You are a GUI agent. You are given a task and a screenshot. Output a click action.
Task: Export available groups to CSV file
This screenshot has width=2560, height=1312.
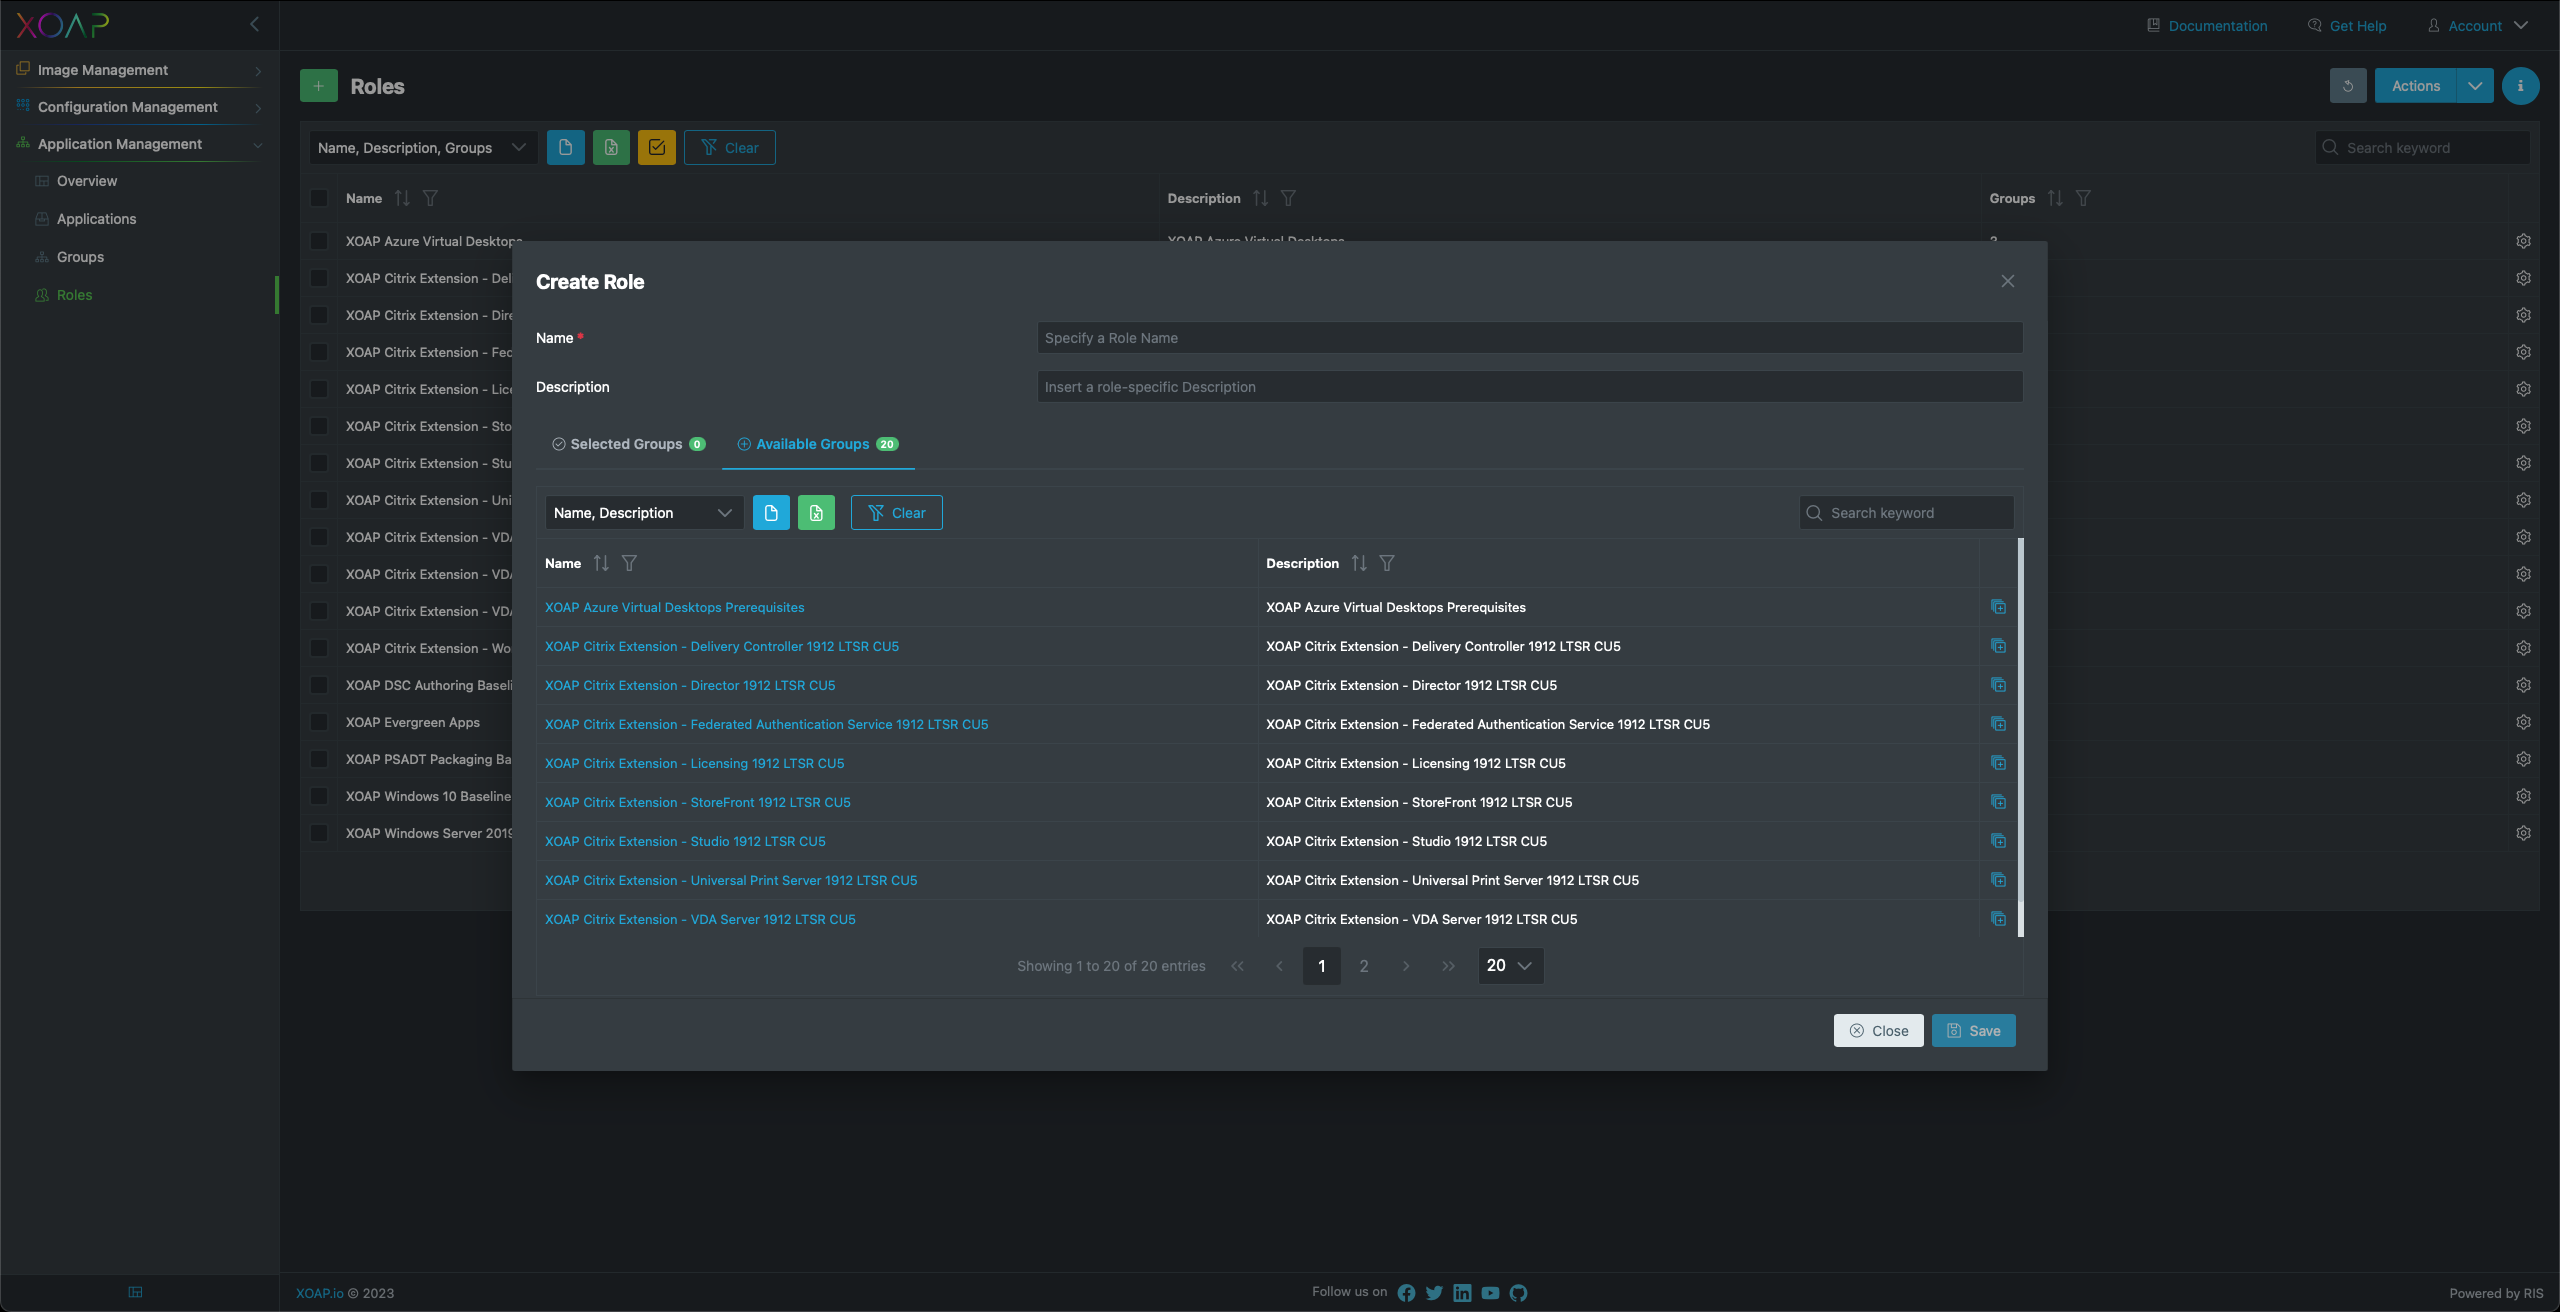771,513
